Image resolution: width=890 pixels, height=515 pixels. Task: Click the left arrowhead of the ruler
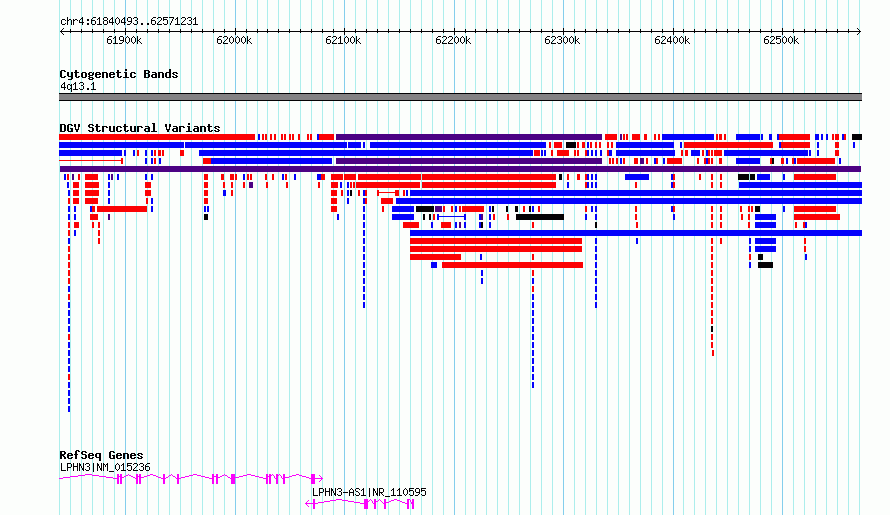click(62, 31)
